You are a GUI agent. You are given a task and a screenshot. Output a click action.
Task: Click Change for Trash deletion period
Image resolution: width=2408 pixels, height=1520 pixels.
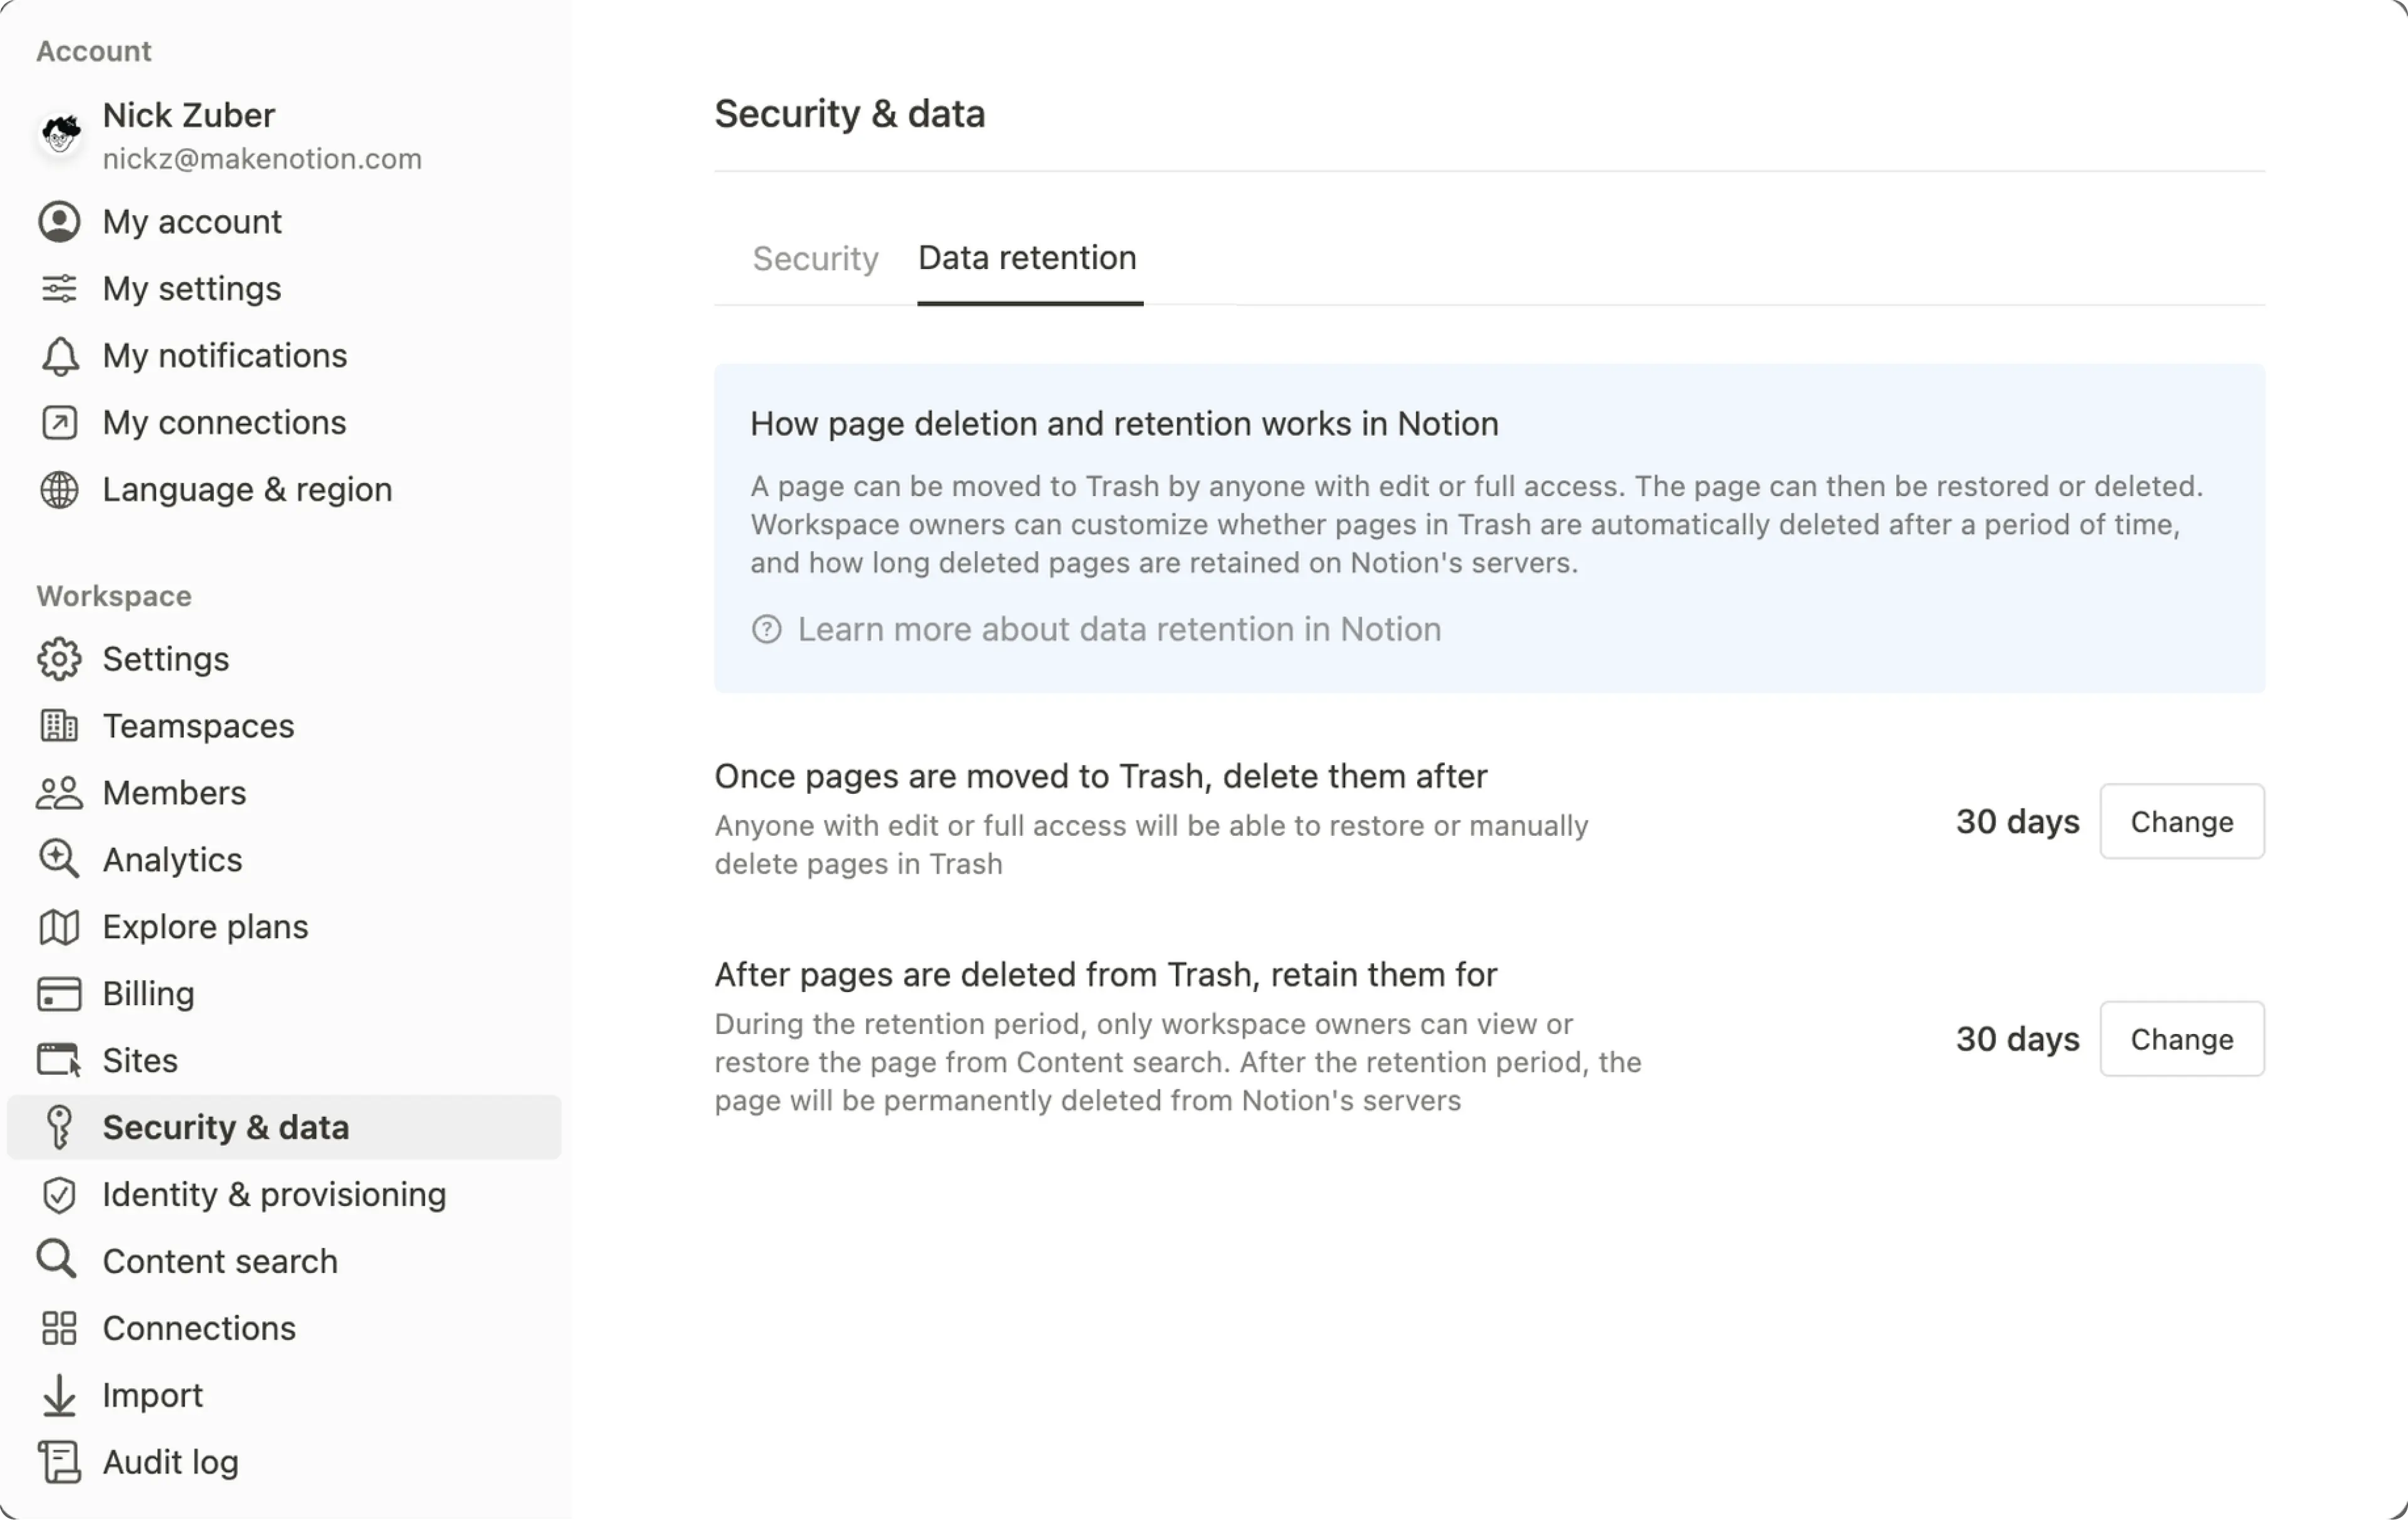(2181, 821)
